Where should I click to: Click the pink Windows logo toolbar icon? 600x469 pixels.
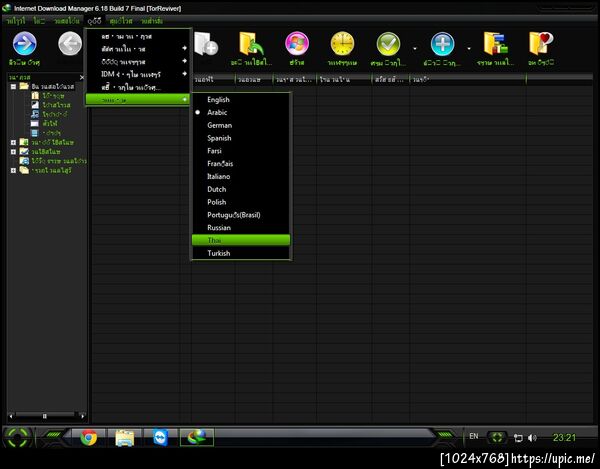tap(297, 44)
